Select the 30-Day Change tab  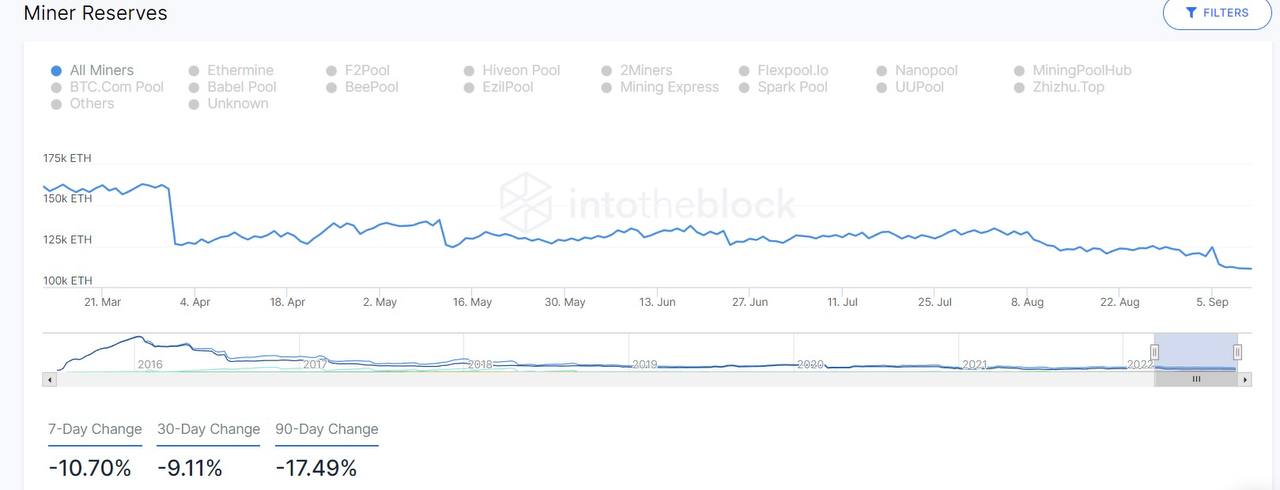tap(208, 429)
